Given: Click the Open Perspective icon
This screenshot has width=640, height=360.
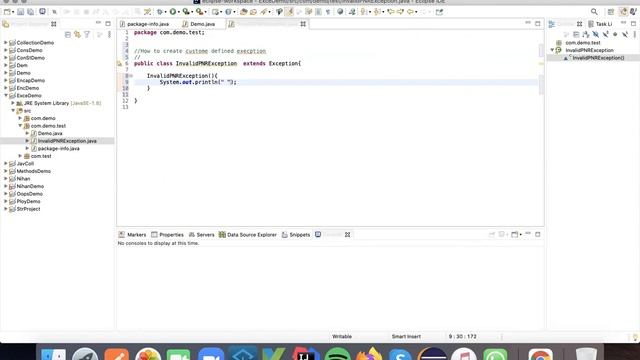Looking at the screenshot, I should pos(611,12).
